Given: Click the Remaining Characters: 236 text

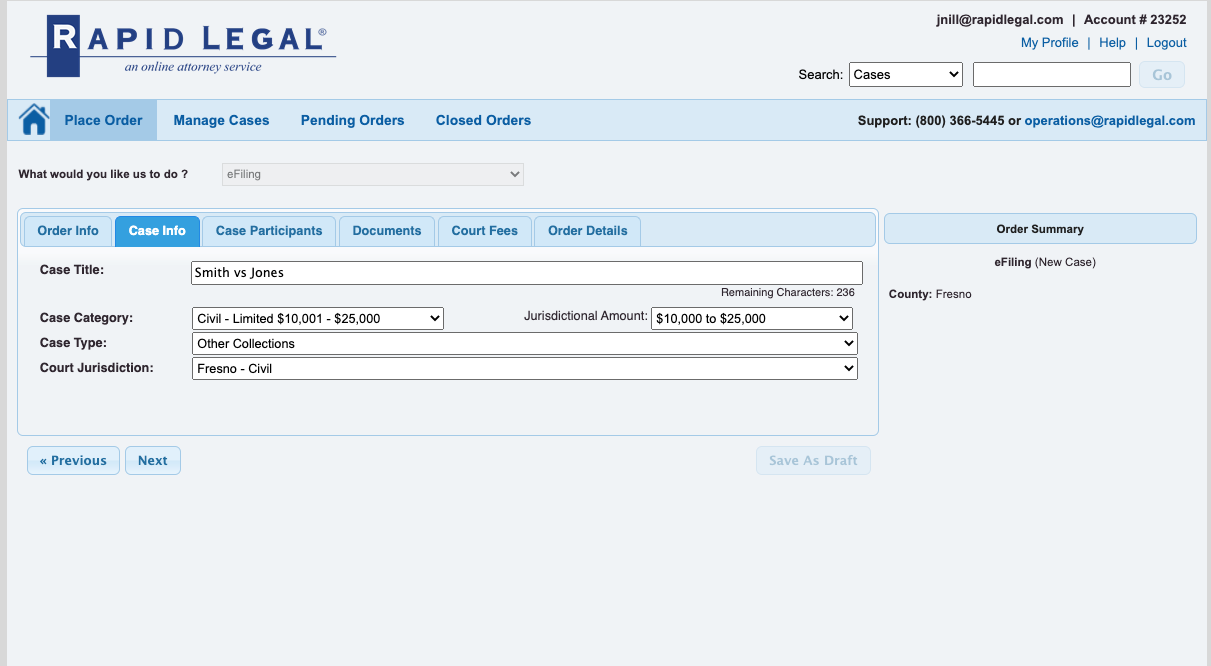Looking at the screenshot, I should 788,293.
